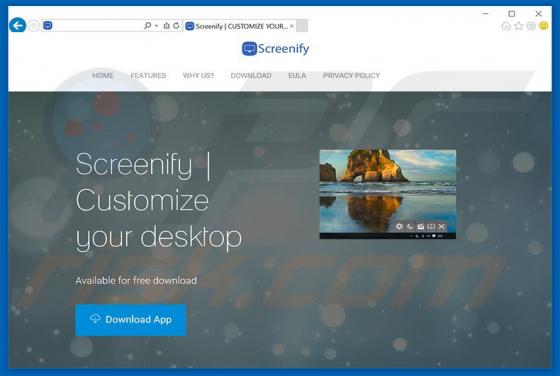
Task: Click the 'Available for free download' text
Action: click(136, 280)
